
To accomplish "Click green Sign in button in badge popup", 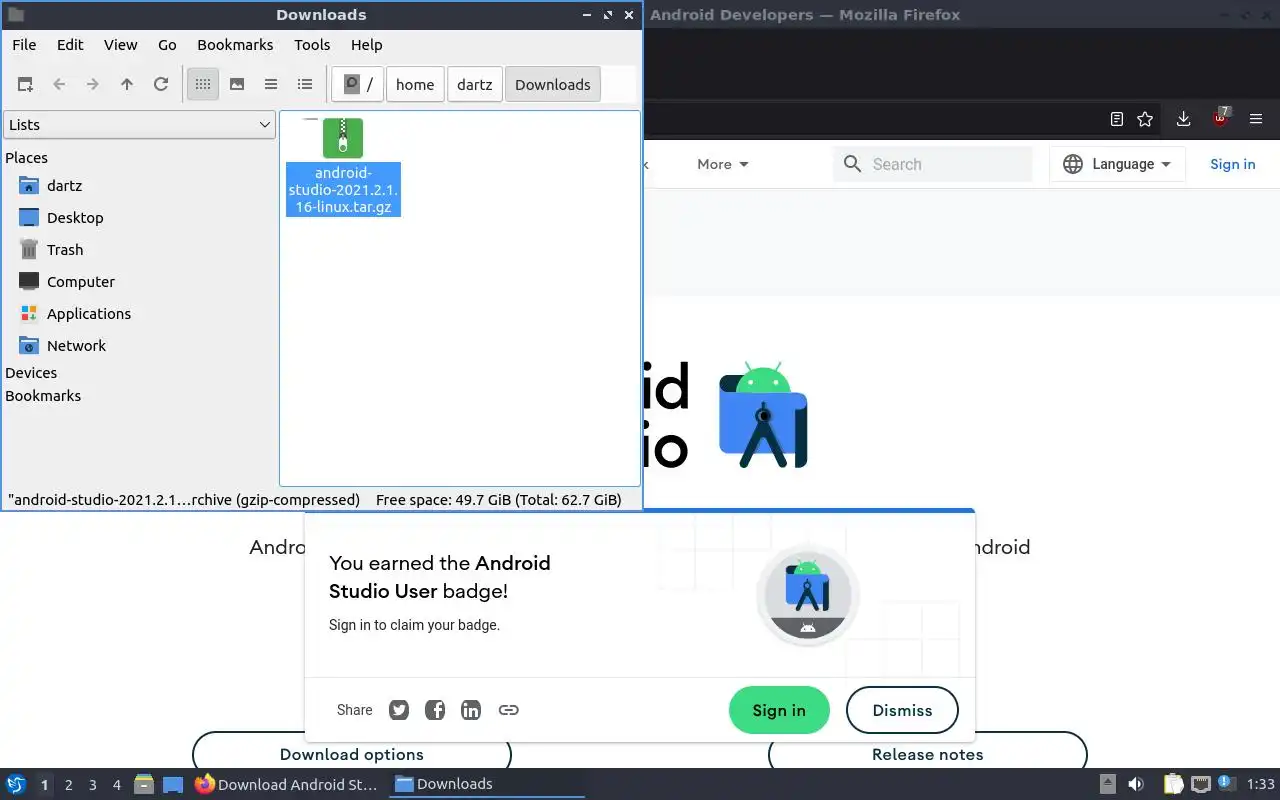I will point(779,710).
